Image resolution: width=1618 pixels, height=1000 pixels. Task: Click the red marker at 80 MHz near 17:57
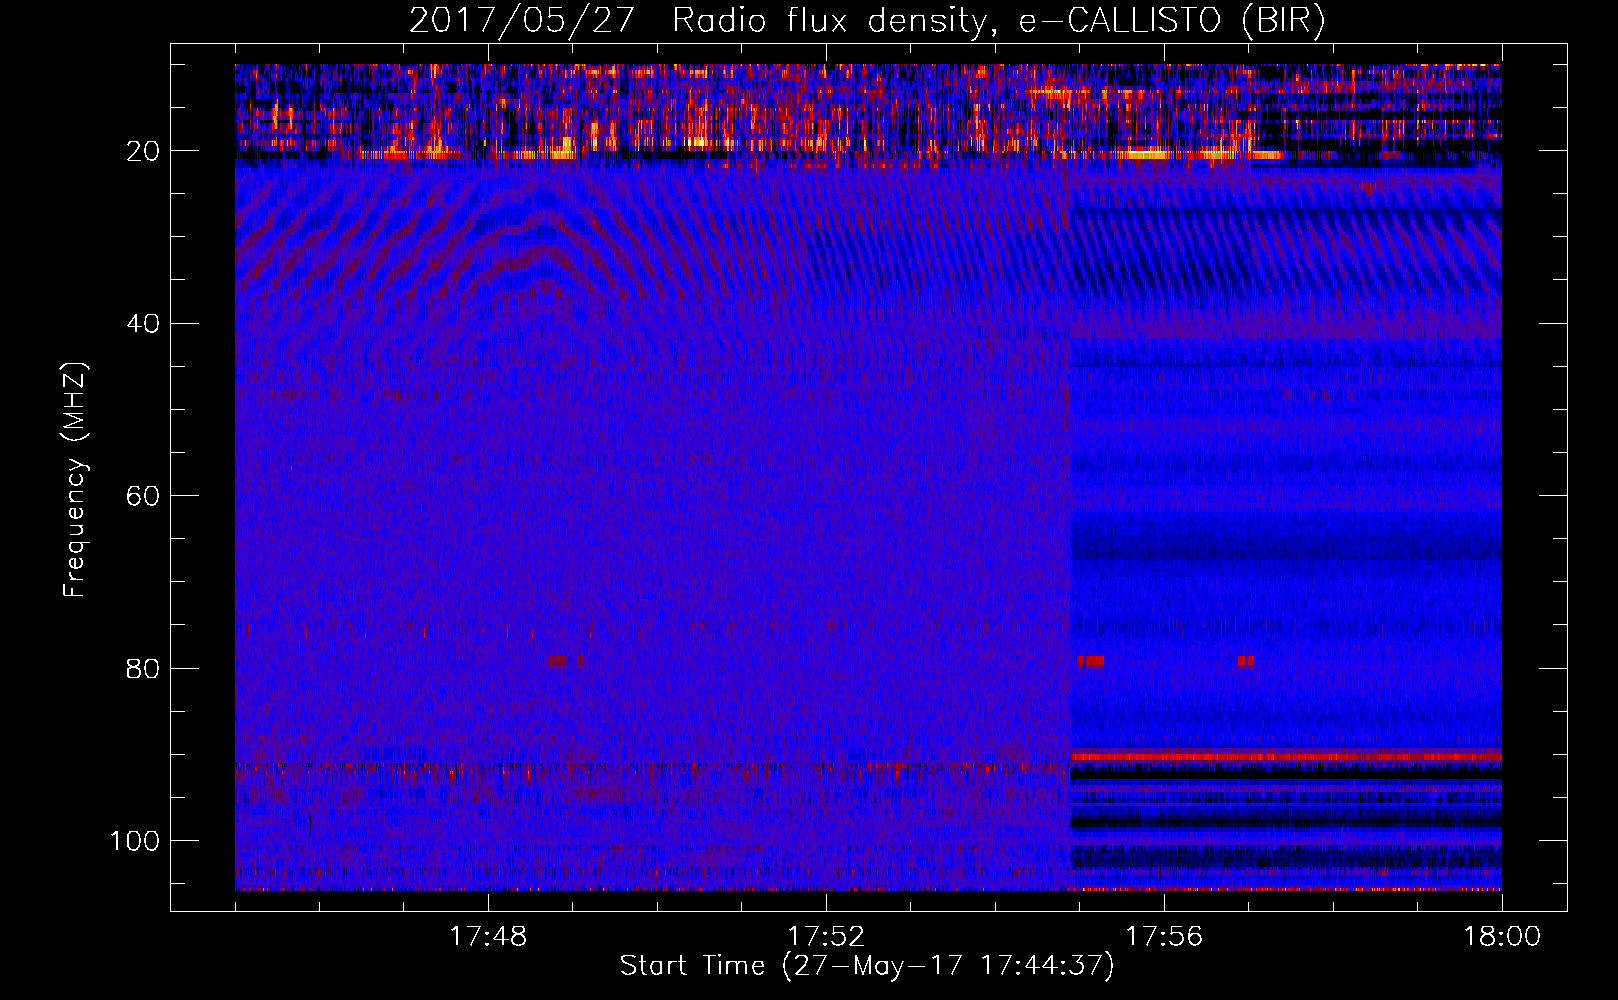click(1245, 661)
